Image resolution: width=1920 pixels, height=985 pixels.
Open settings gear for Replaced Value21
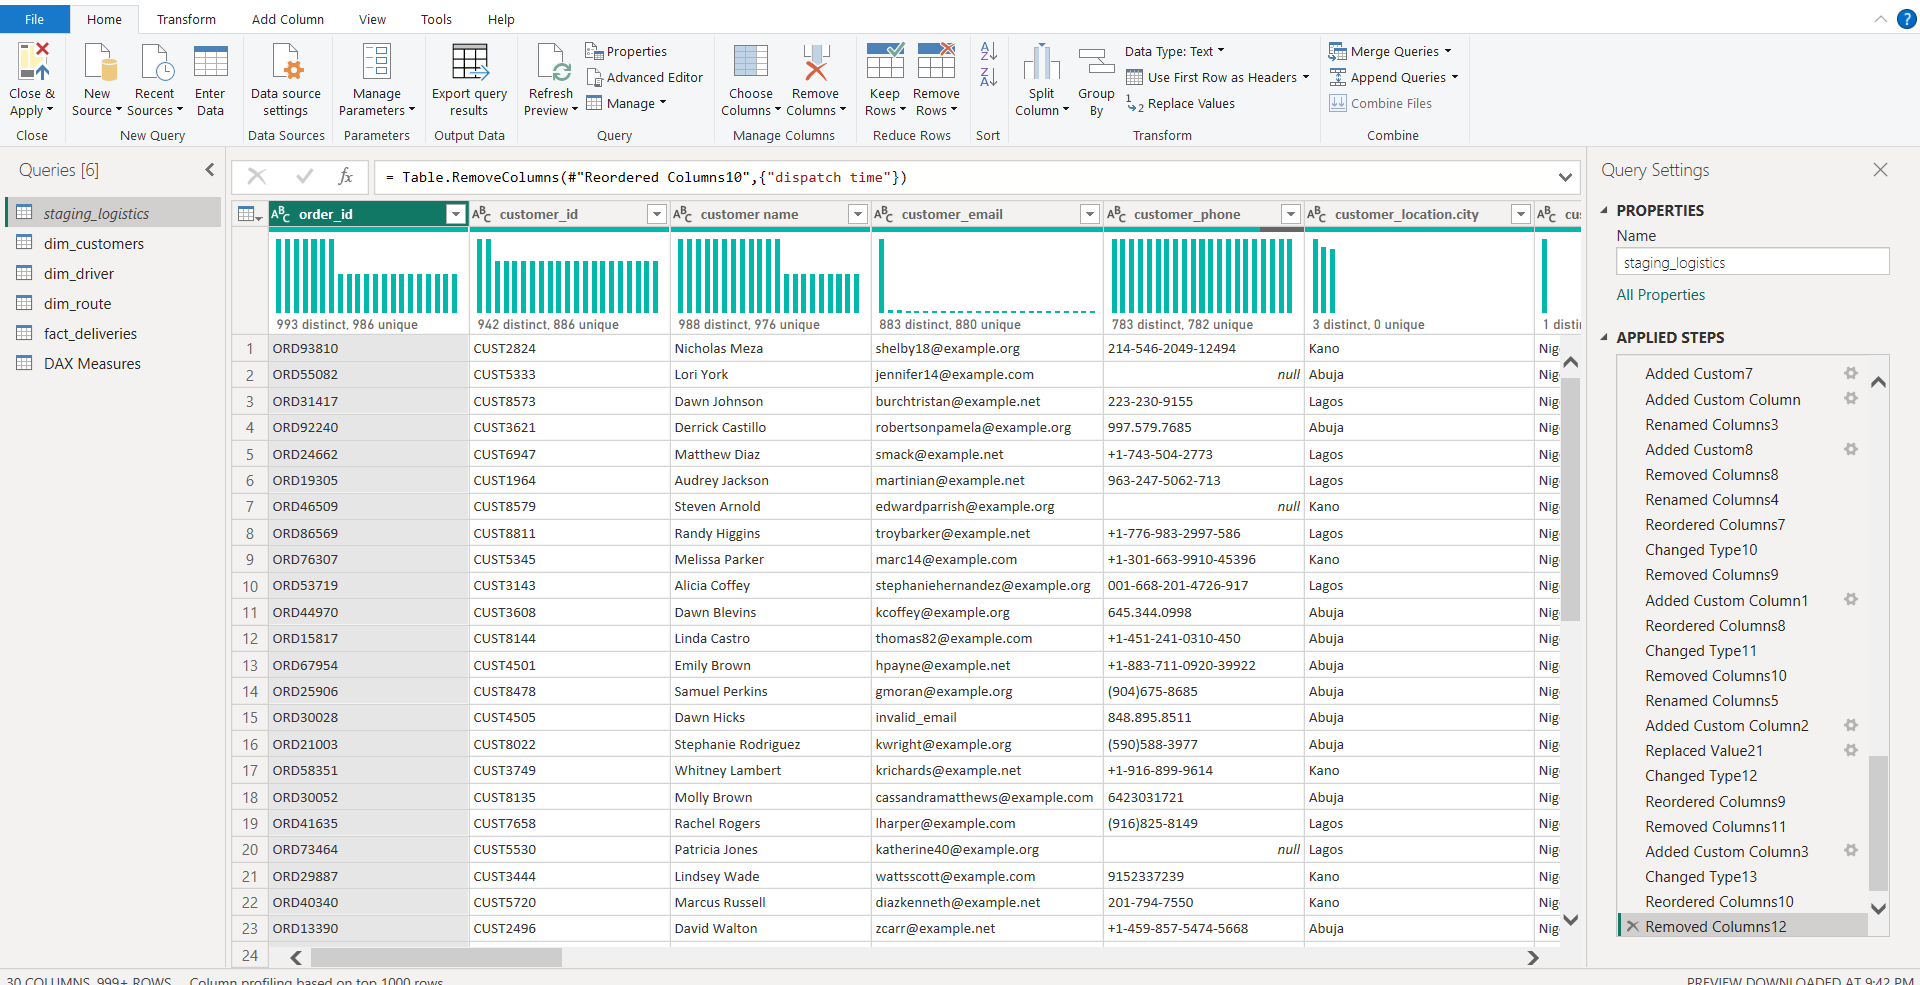tap(1851, 750)
